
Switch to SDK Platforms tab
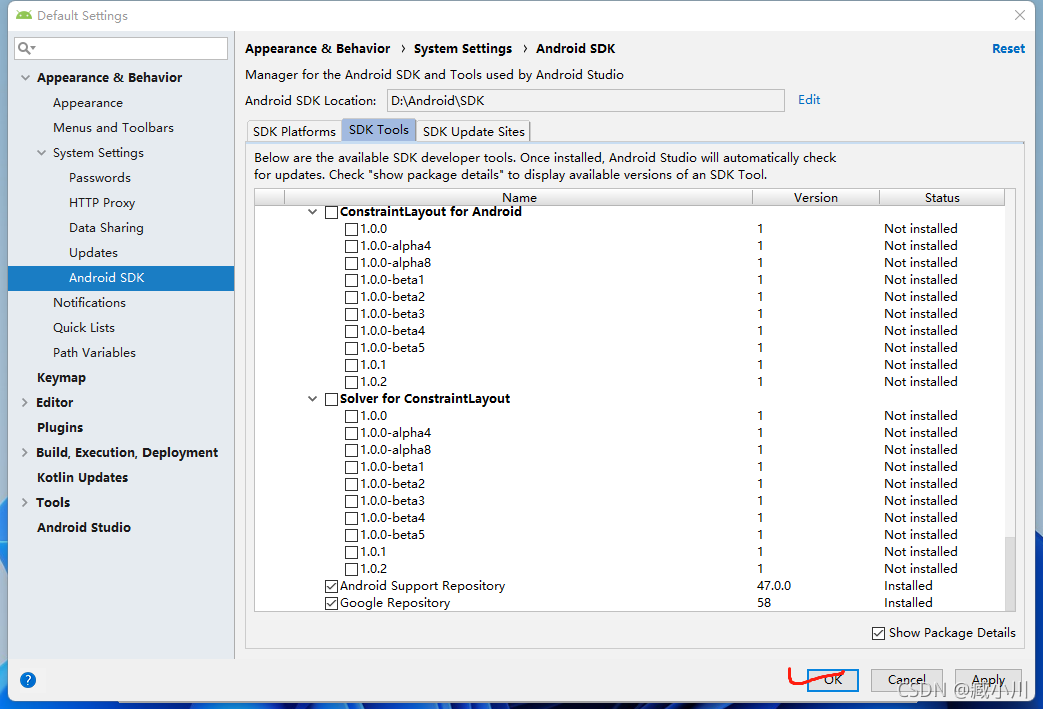coord(294,131)
